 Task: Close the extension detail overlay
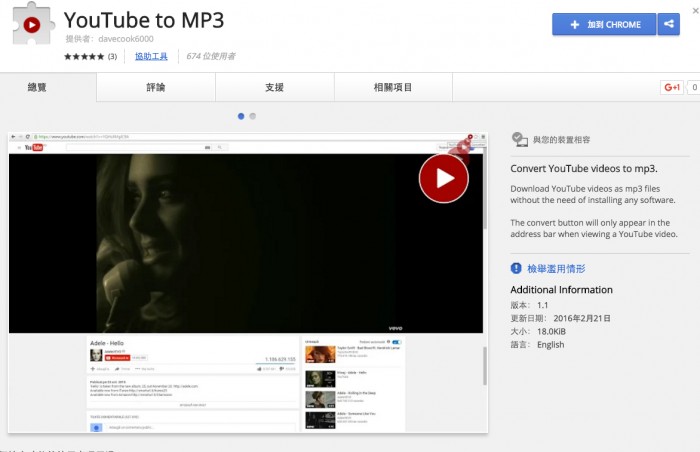[x=695, y=11]
